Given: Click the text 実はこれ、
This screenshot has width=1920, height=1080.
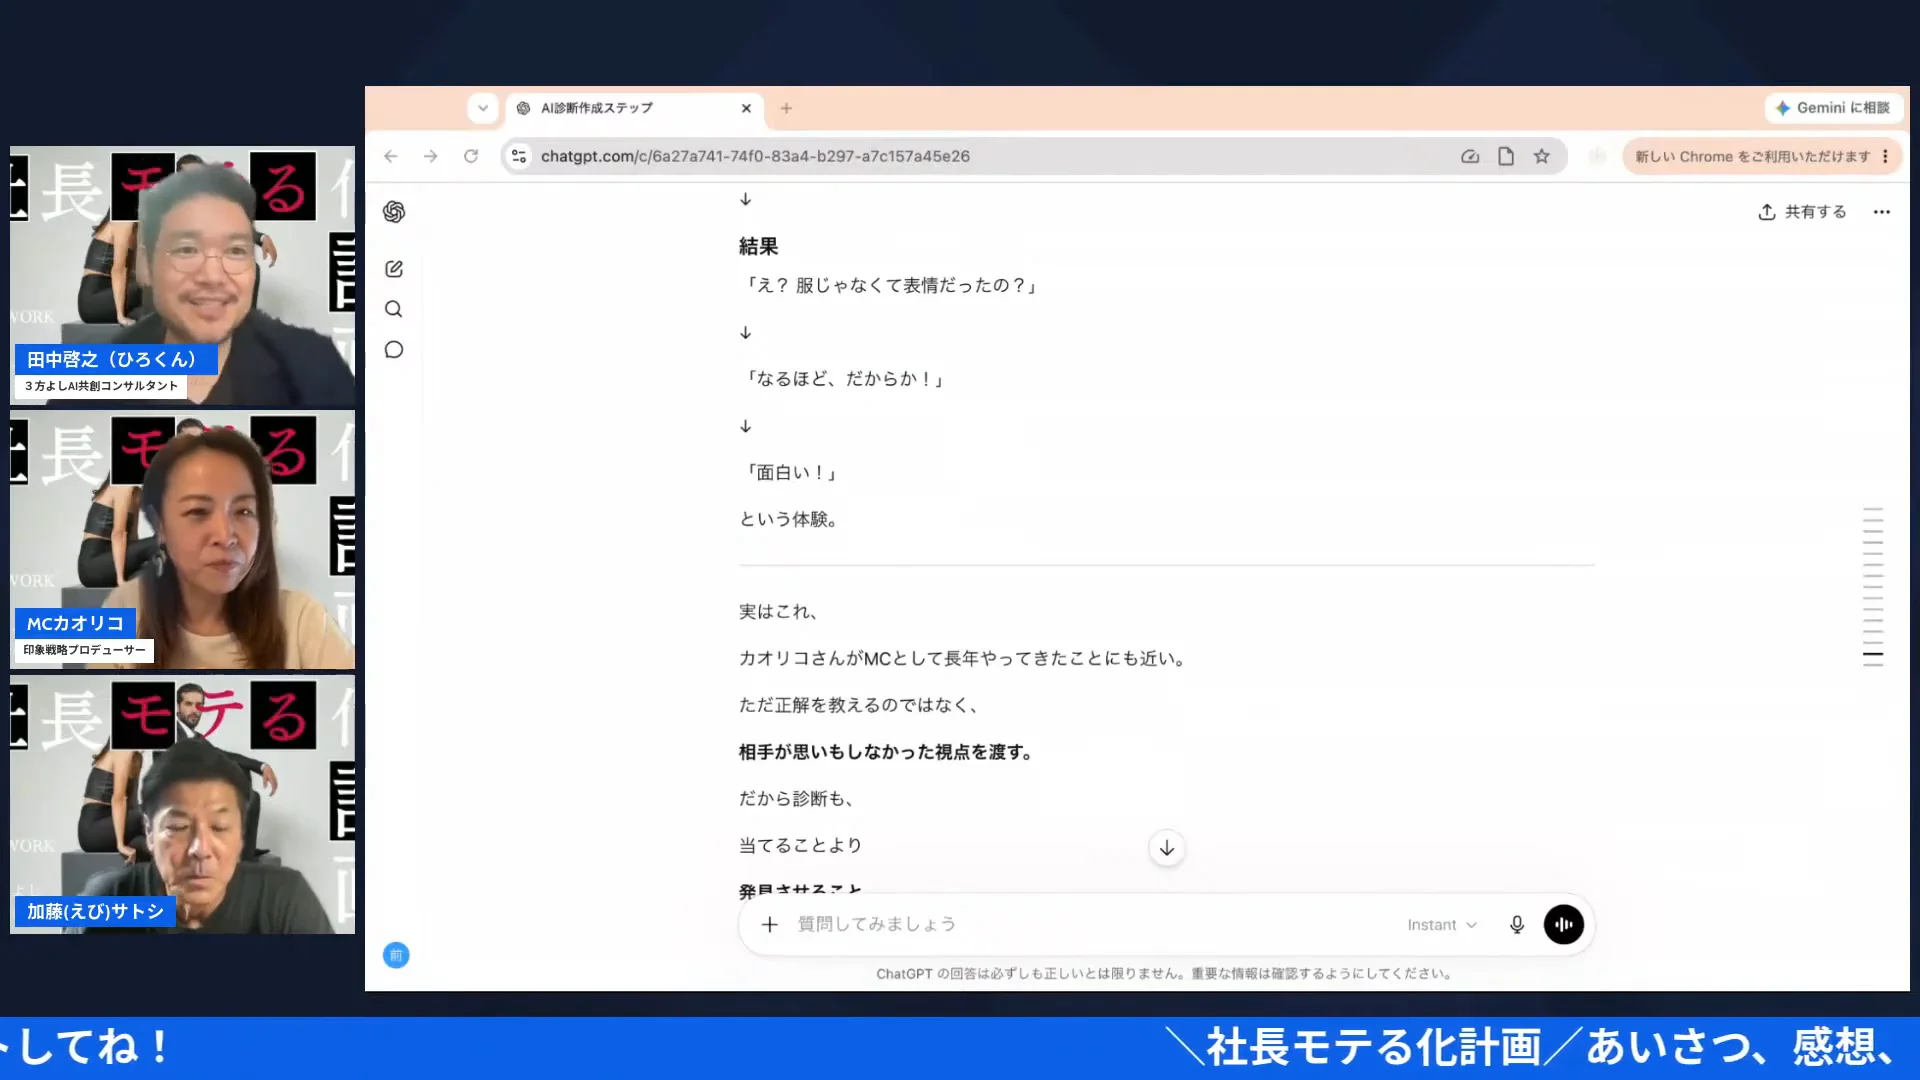Looking at the screenshot, I should (x=781, y=612).
